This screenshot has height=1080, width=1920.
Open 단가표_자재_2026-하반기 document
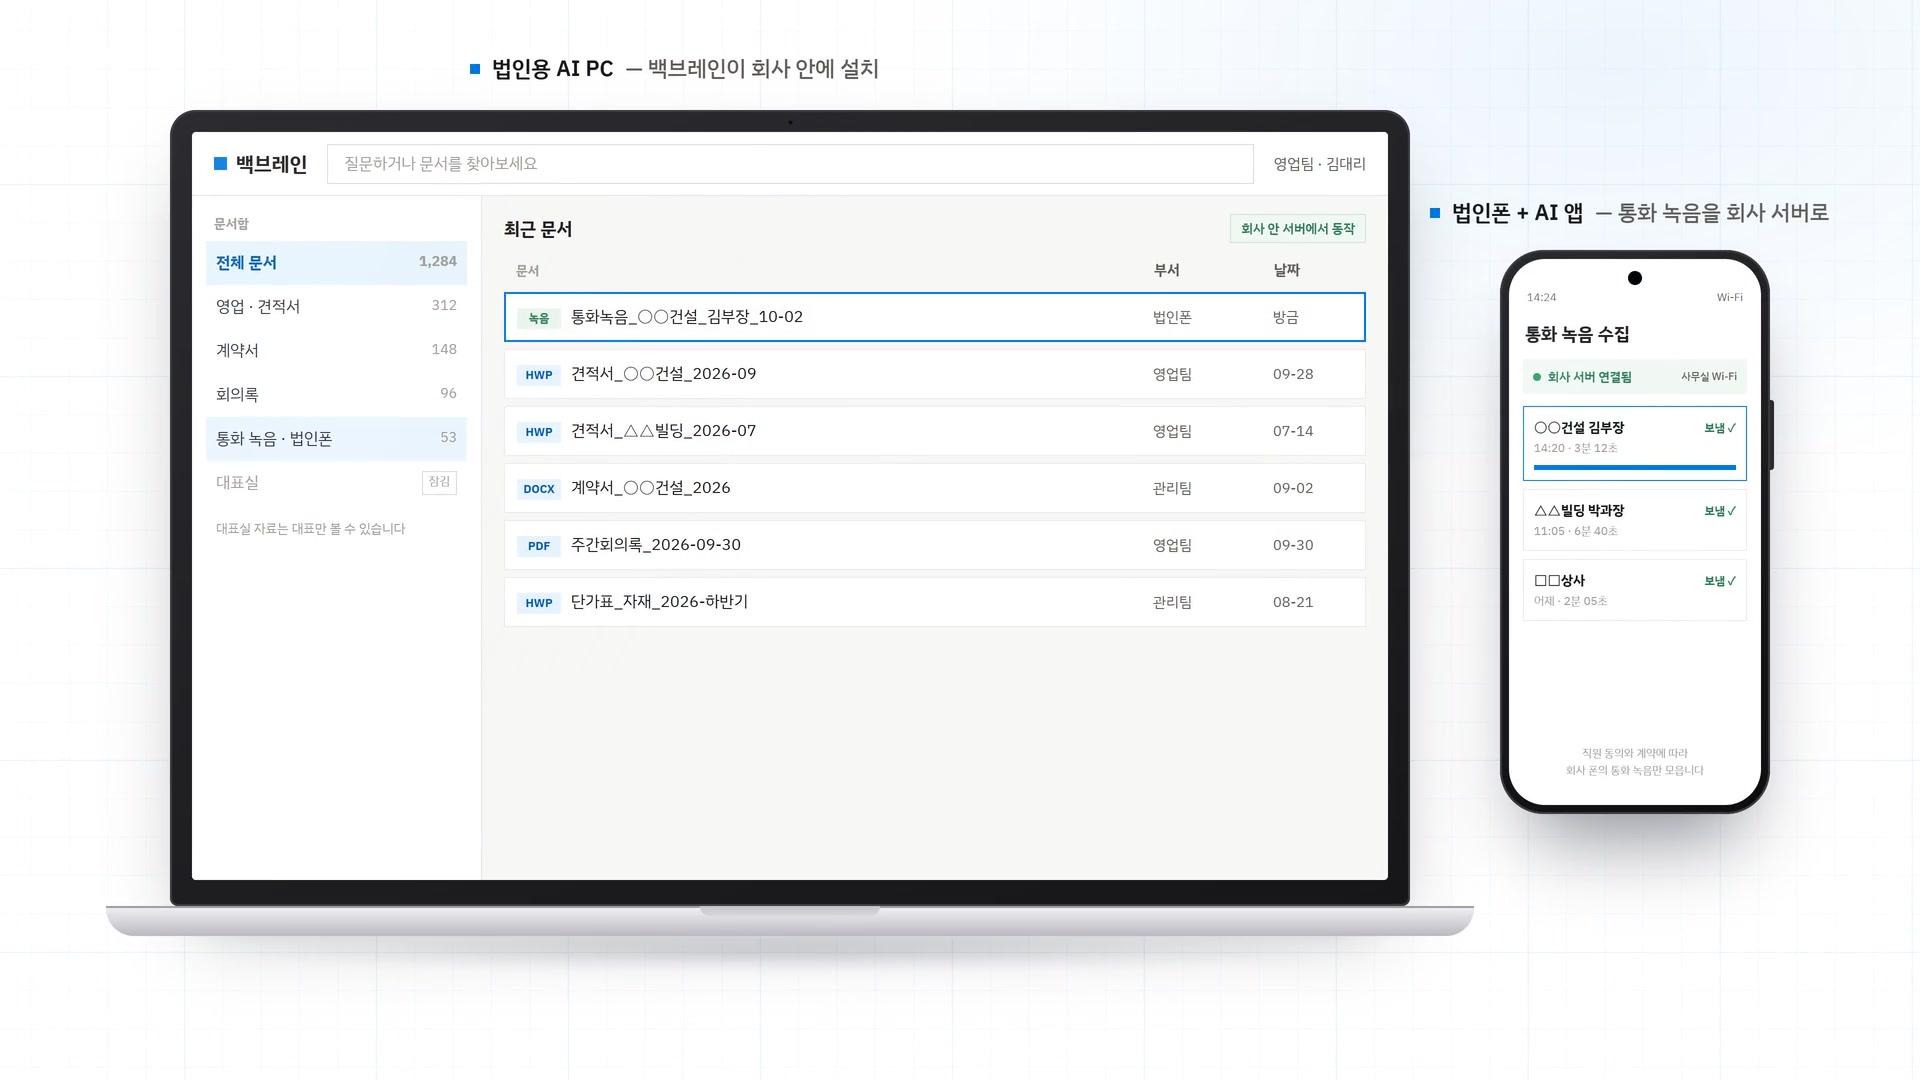coord(935,602)
